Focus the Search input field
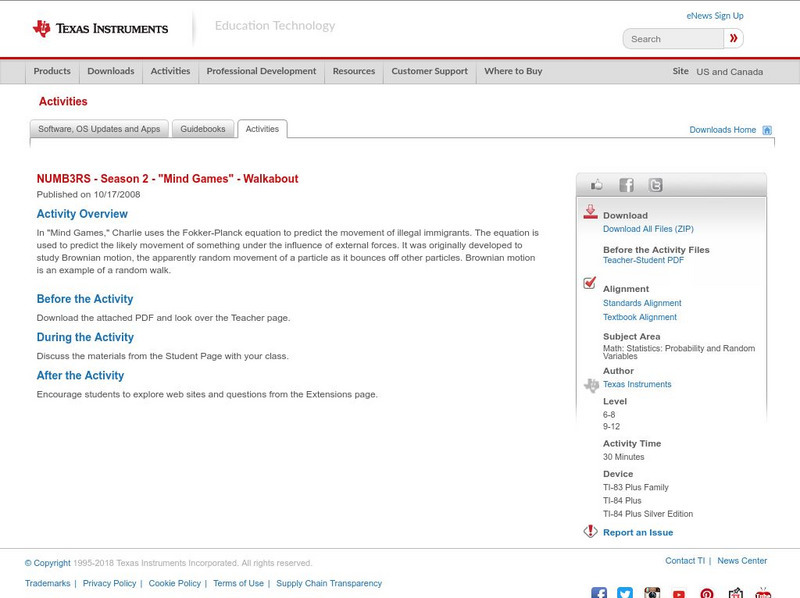This screenshot has width=800, height=598. 673,39
